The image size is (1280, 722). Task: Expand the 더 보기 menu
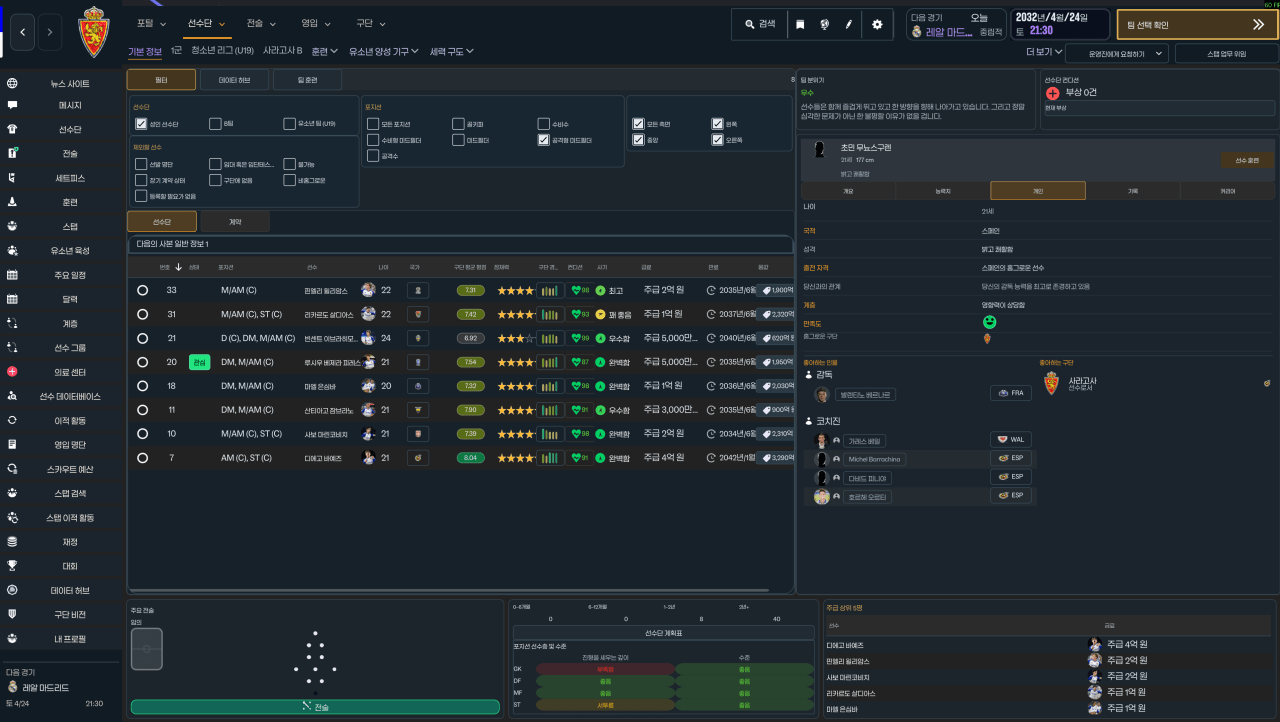tap(1043, 52)
